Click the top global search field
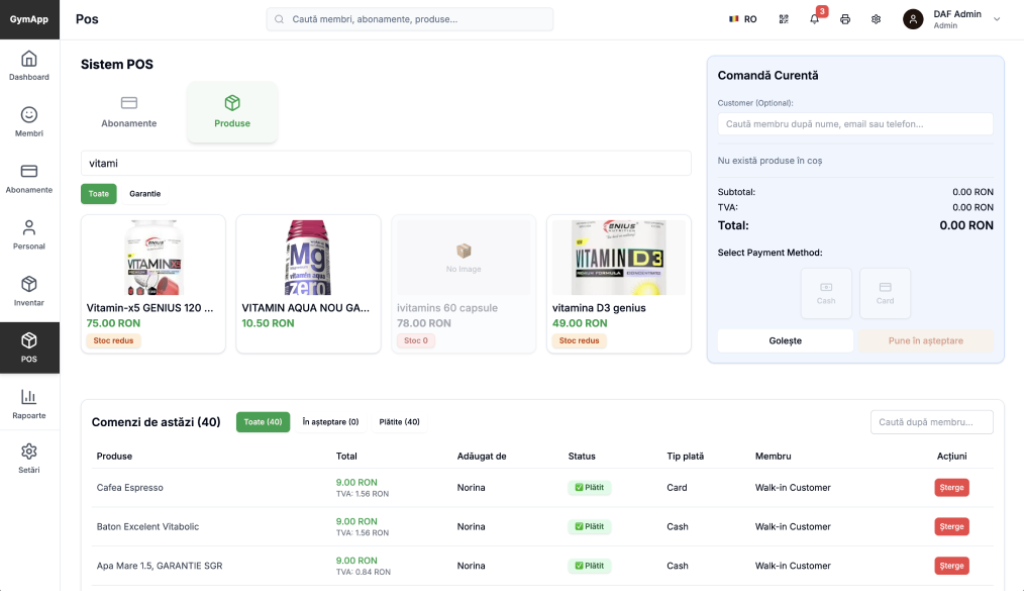 click(410, 19)
